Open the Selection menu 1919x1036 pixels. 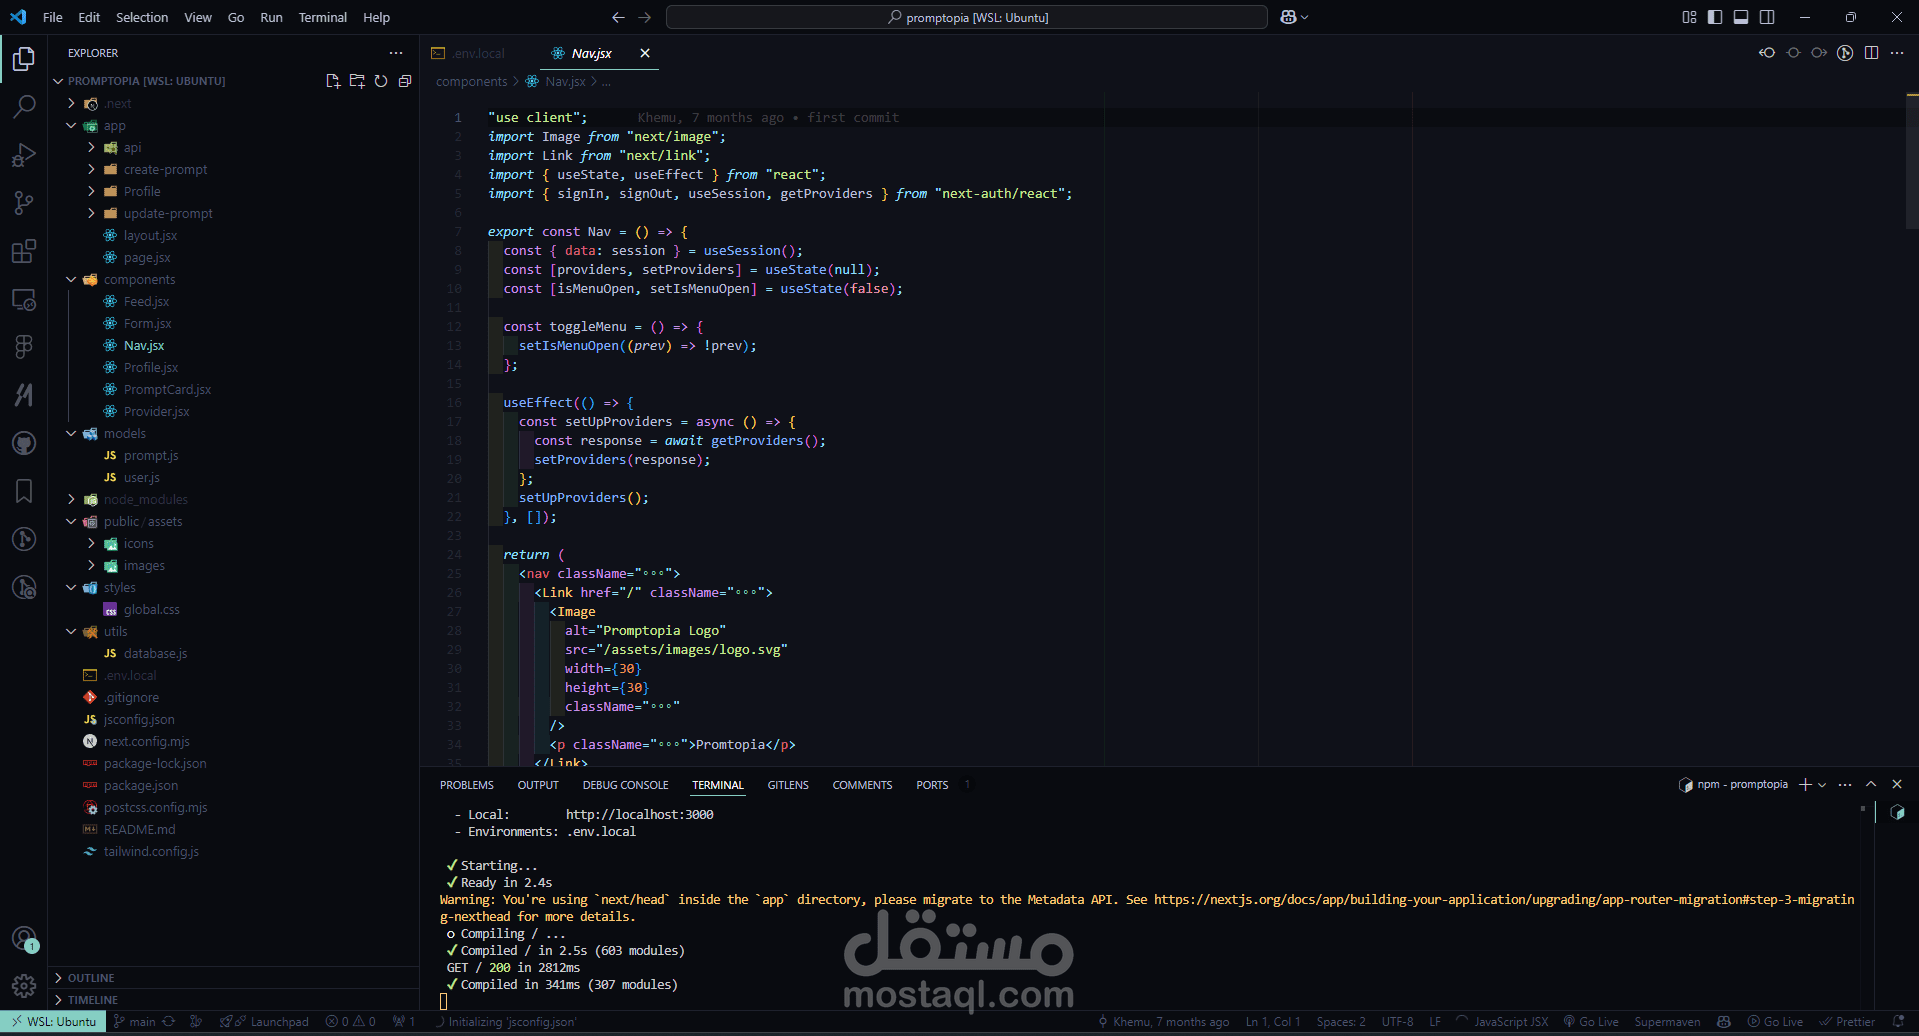click(142, 17)
